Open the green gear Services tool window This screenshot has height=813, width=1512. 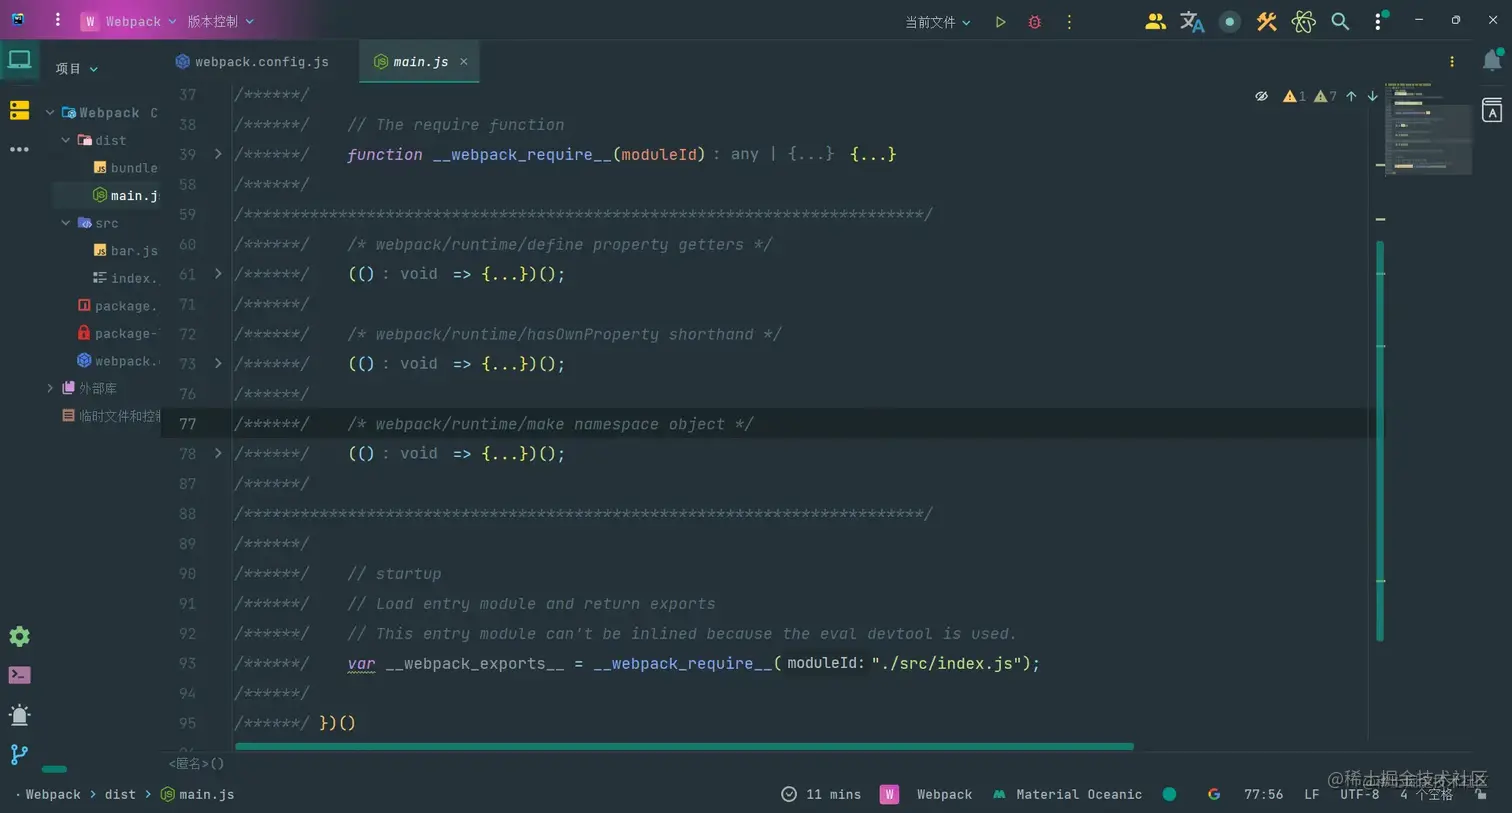point(19,636)
